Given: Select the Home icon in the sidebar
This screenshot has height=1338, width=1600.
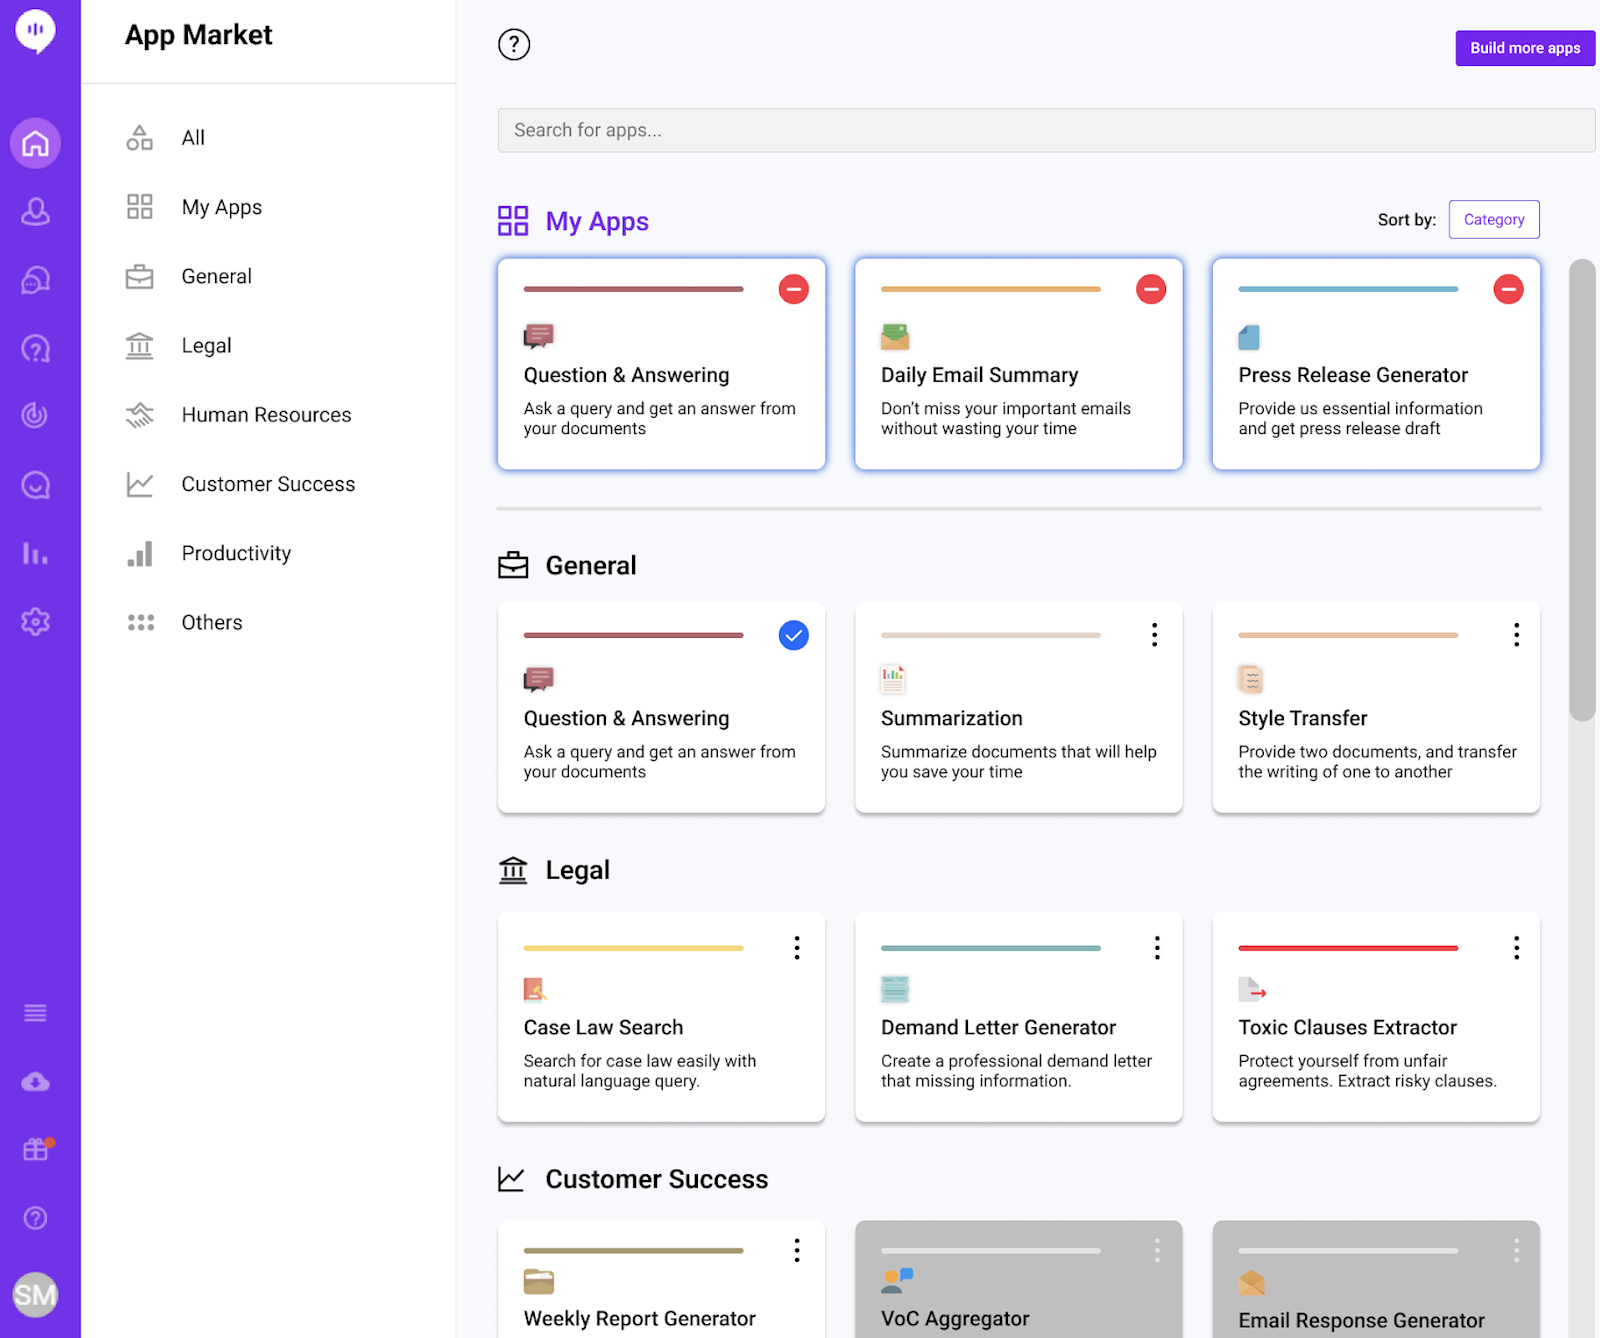Looking at the screenshot, I should pos(36,143).
